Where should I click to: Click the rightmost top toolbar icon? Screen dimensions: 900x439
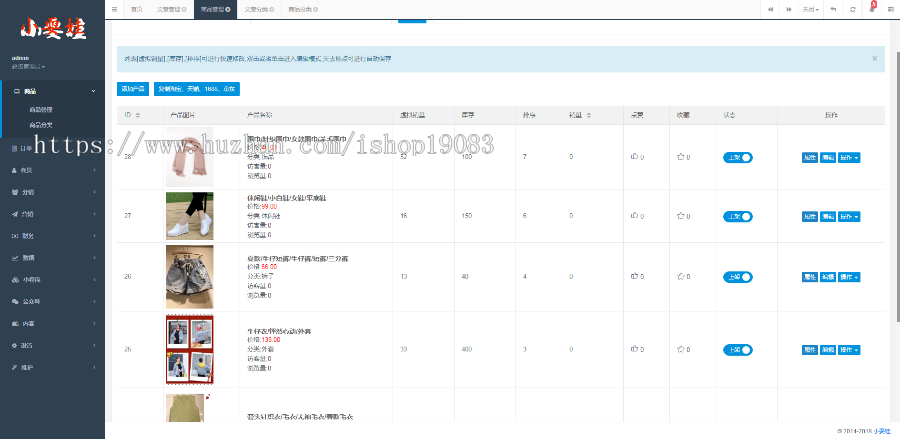pos(890,9)
